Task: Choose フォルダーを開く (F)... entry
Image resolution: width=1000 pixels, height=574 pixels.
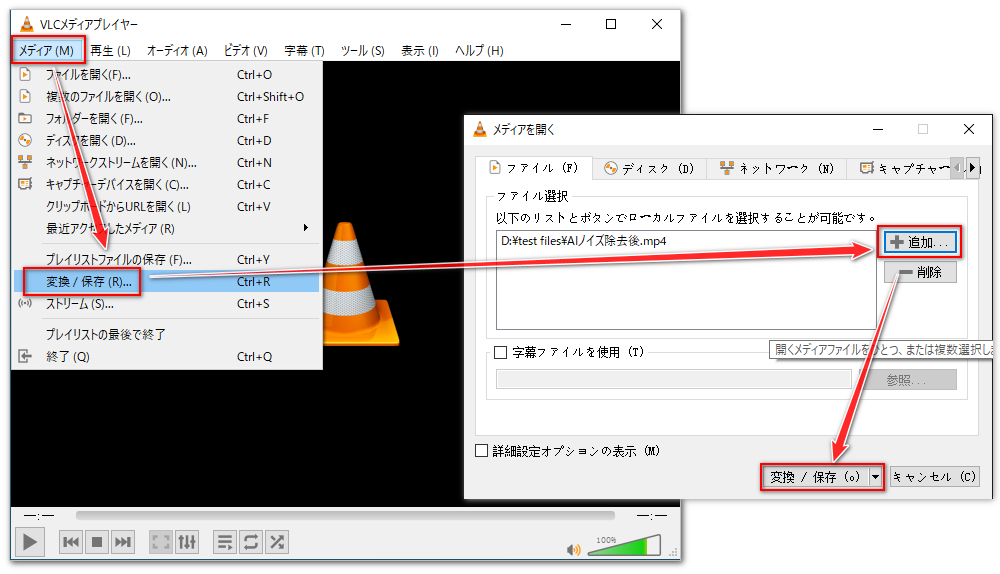Action: tap(167, 119)
